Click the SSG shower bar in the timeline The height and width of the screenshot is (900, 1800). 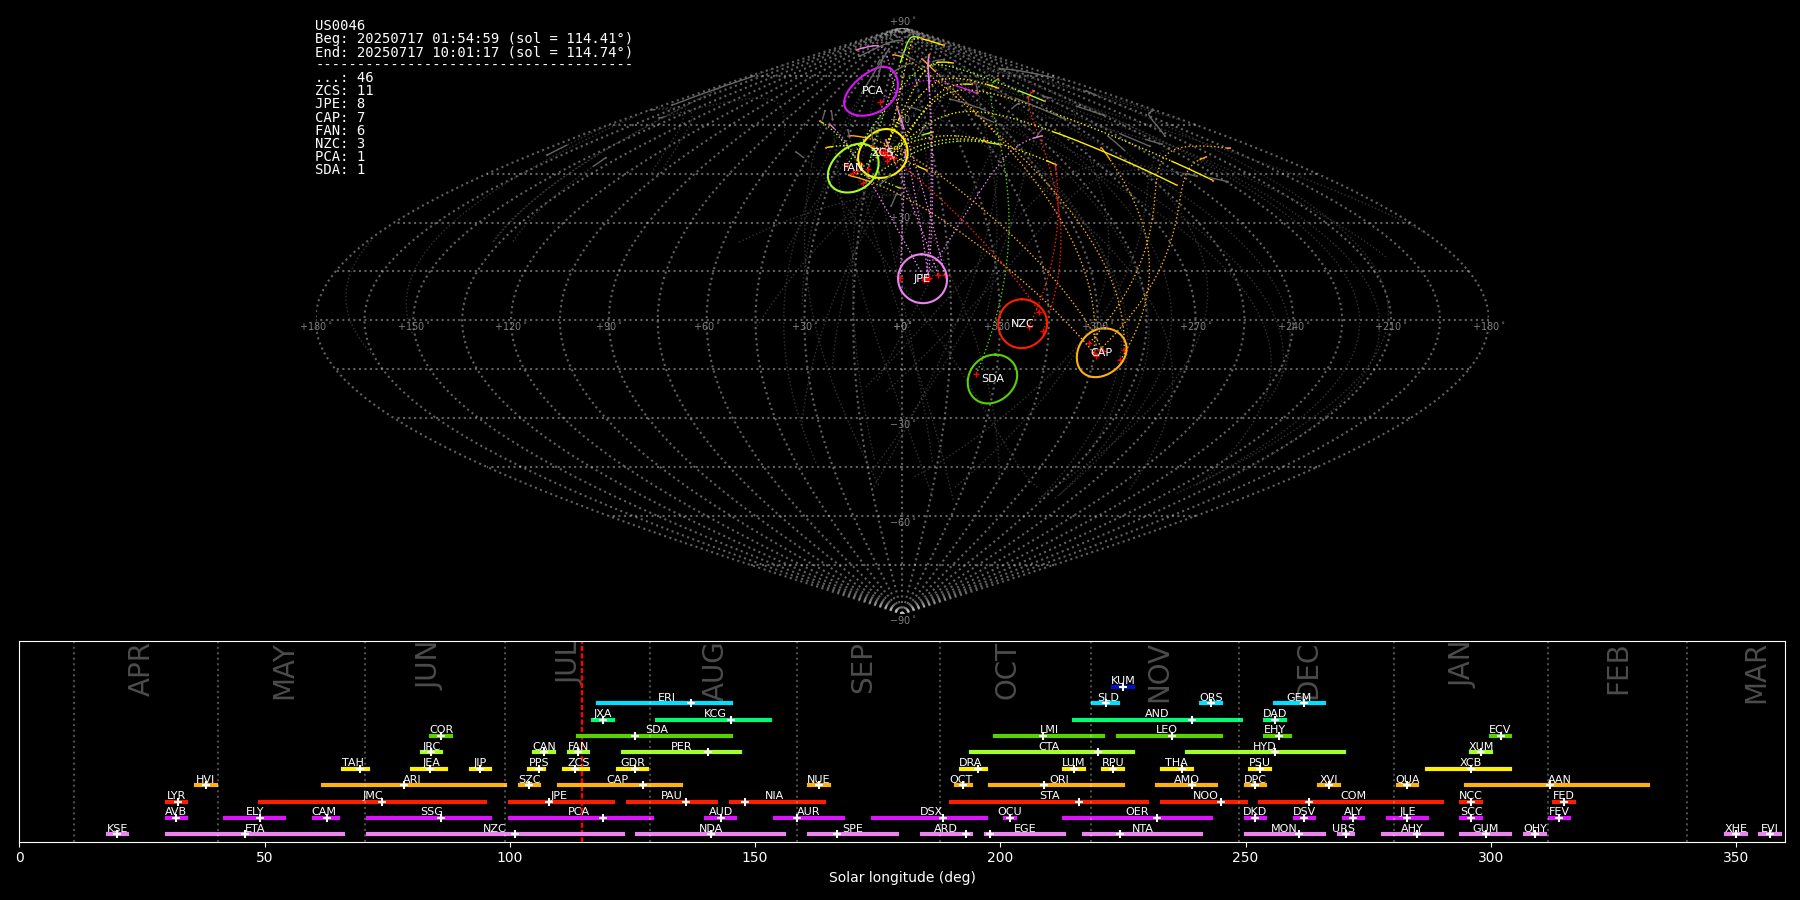tap(429, 818)
